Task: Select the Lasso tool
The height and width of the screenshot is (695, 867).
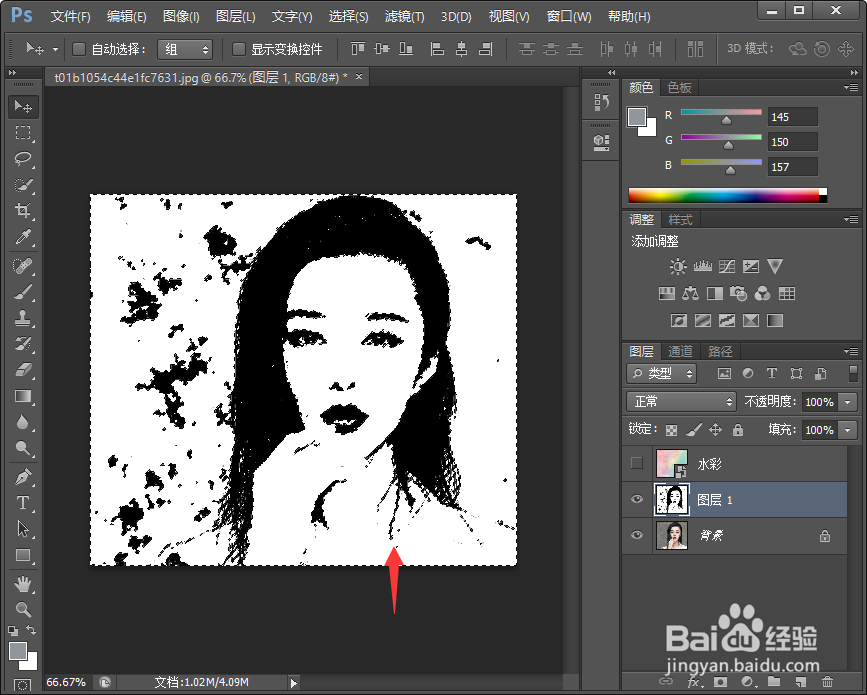Action: pyautogui.click(x=23, y=159)
